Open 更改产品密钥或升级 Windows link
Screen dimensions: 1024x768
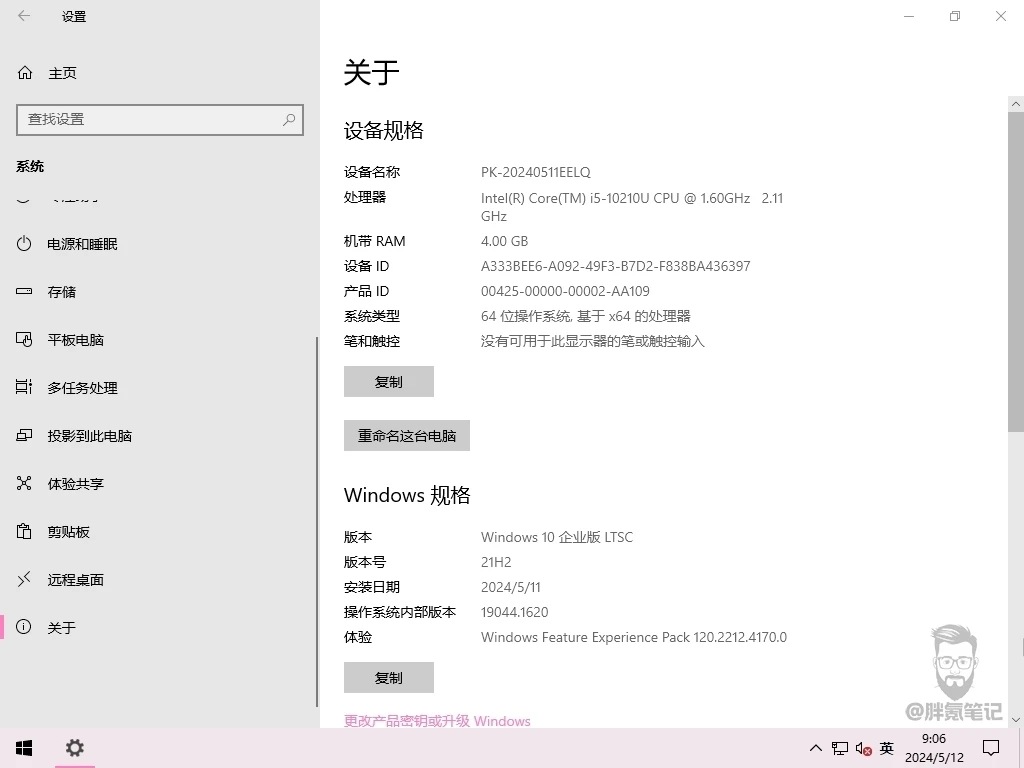tap(437, 721)
